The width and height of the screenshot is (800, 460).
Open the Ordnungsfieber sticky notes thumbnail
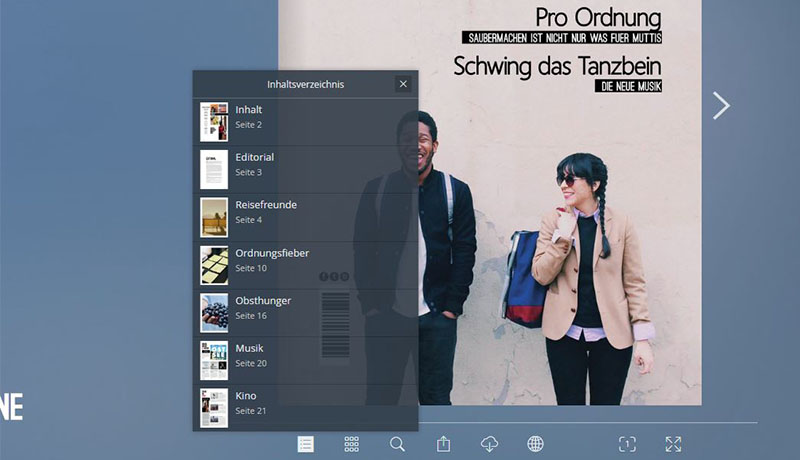(x=214, y=265)
